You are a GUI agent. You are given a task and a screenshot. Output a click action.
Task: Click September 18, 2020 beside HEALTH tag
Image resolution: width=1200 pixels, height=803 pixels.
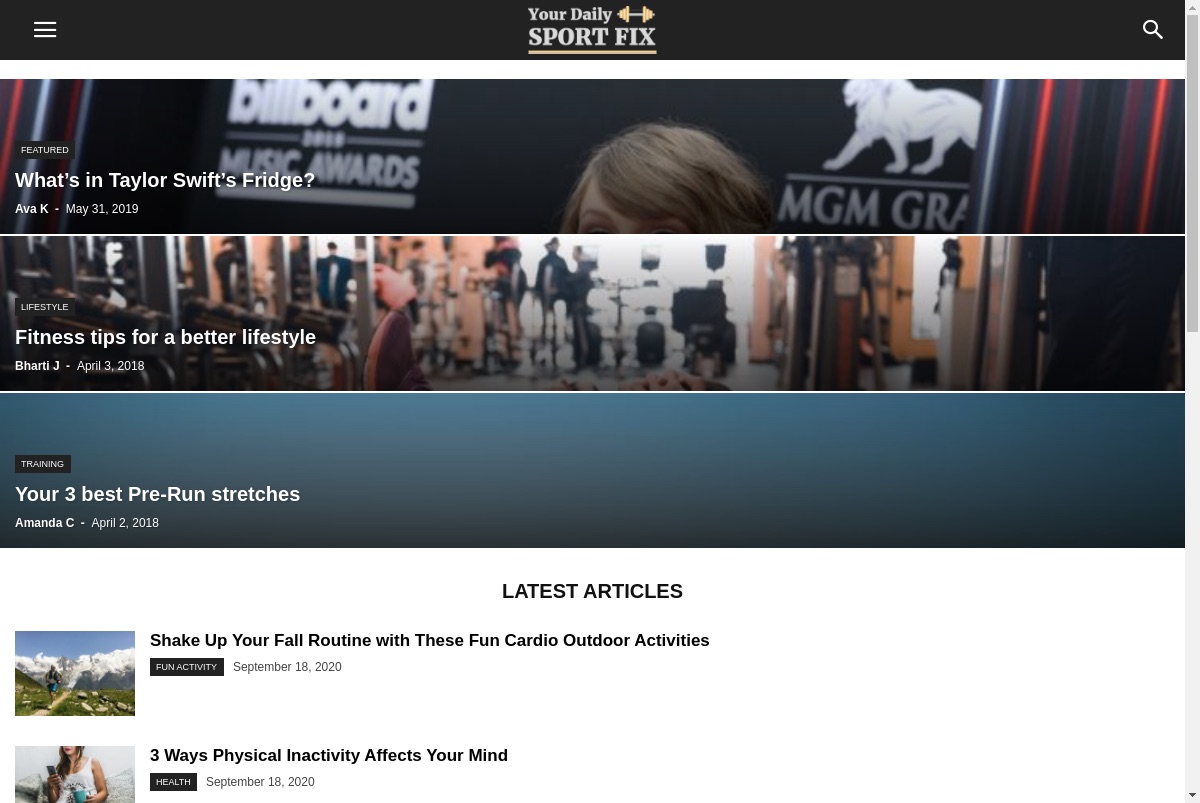260,782
